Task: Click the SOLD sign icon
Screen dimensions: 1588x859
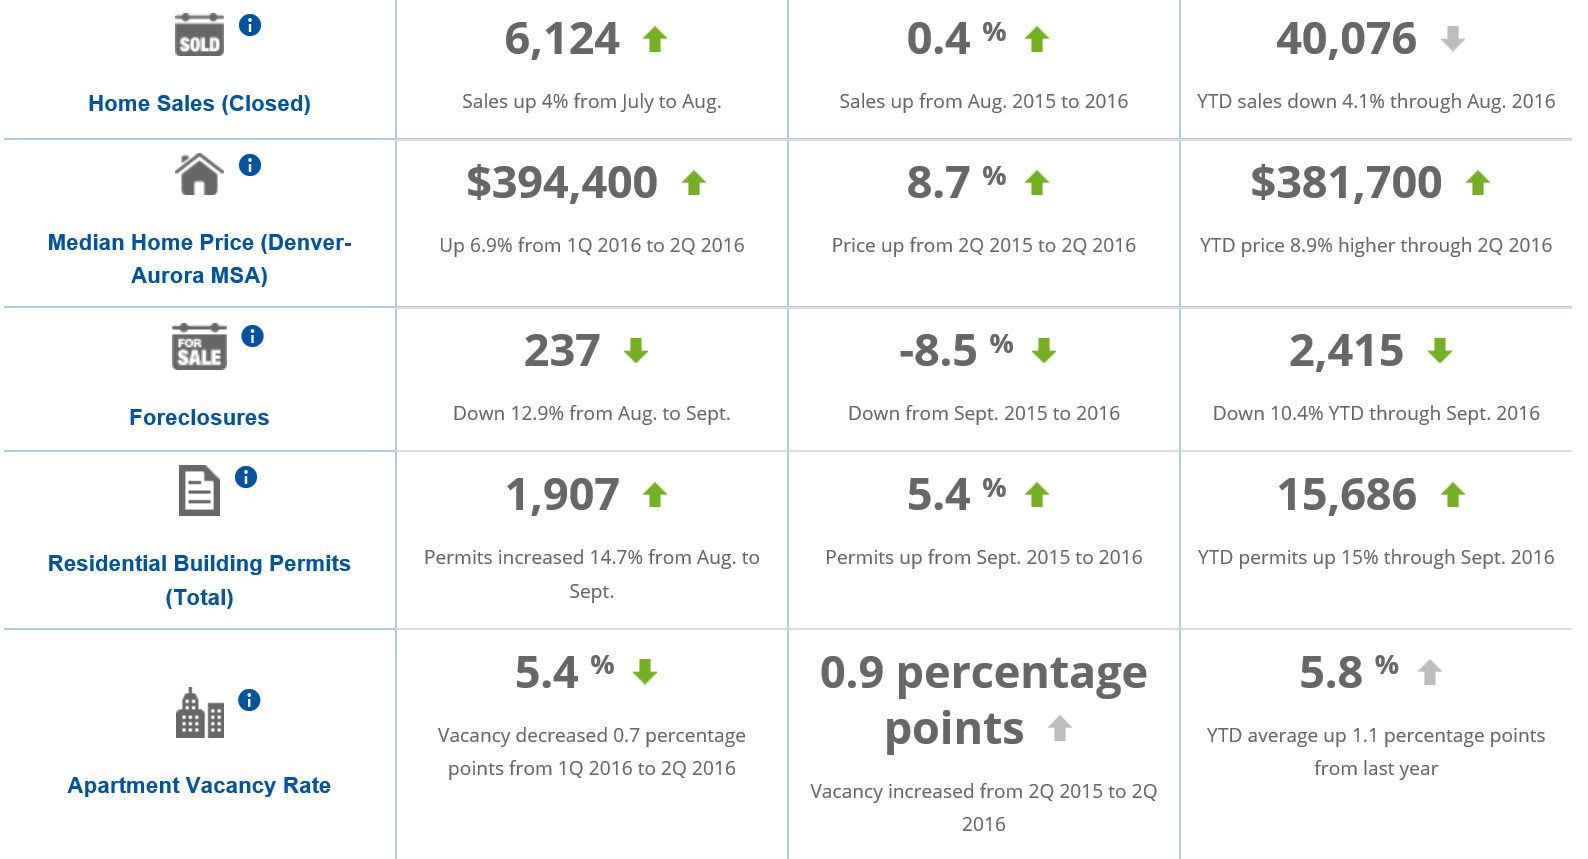Action: tap(199, 35)
